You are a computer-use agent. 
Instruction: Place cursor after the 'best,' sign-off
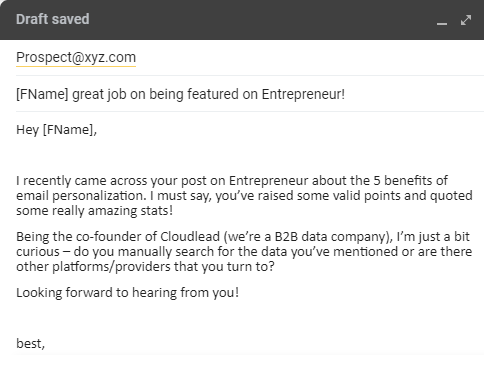[46, 343]
